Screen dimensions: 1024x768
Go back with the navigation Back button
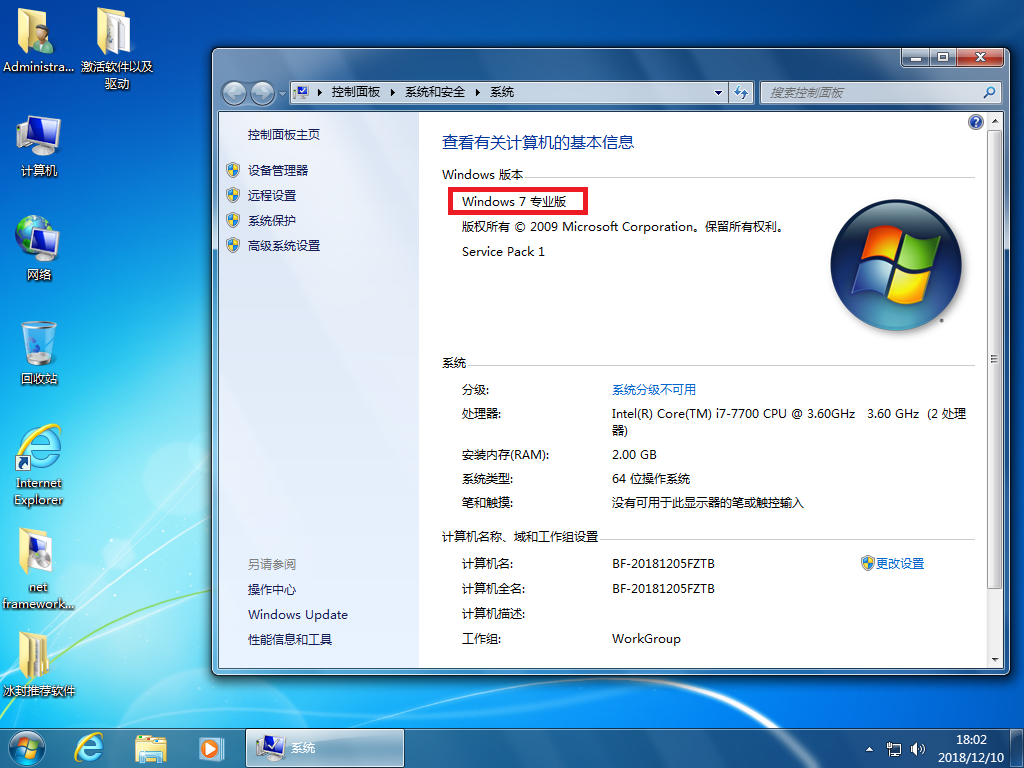click(x=234, y=93)
